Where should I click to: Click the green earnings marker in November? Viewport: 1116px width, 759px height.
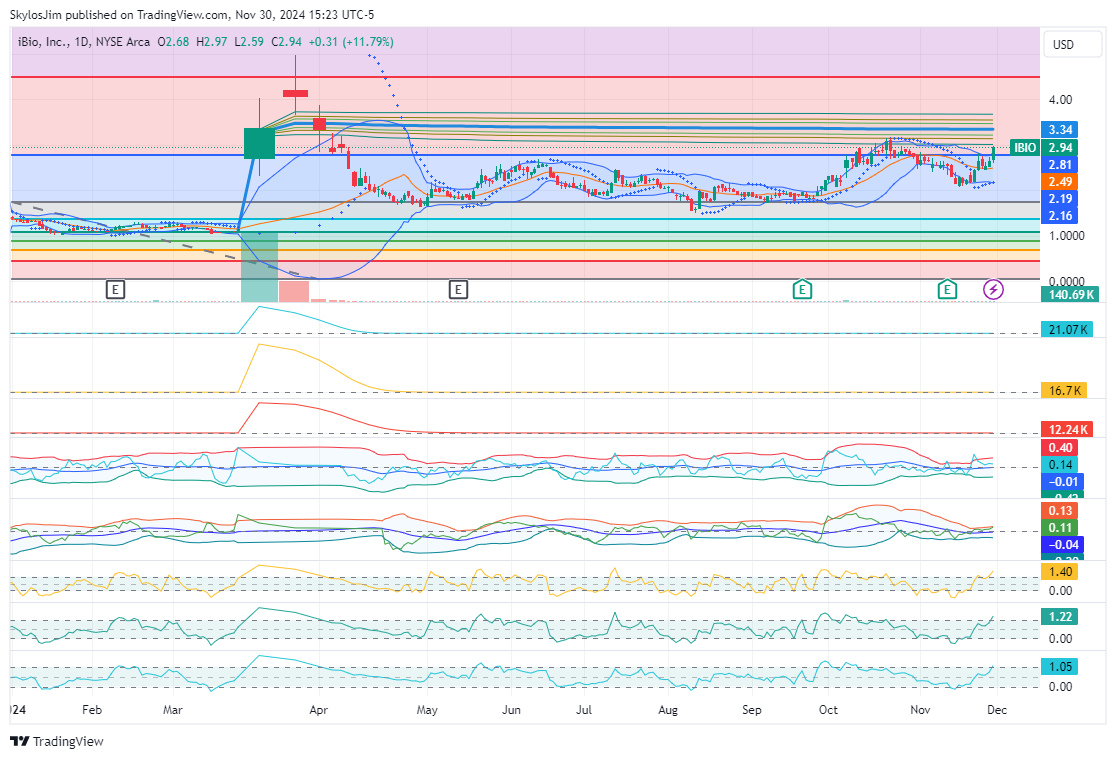click(x=947, y=290)
